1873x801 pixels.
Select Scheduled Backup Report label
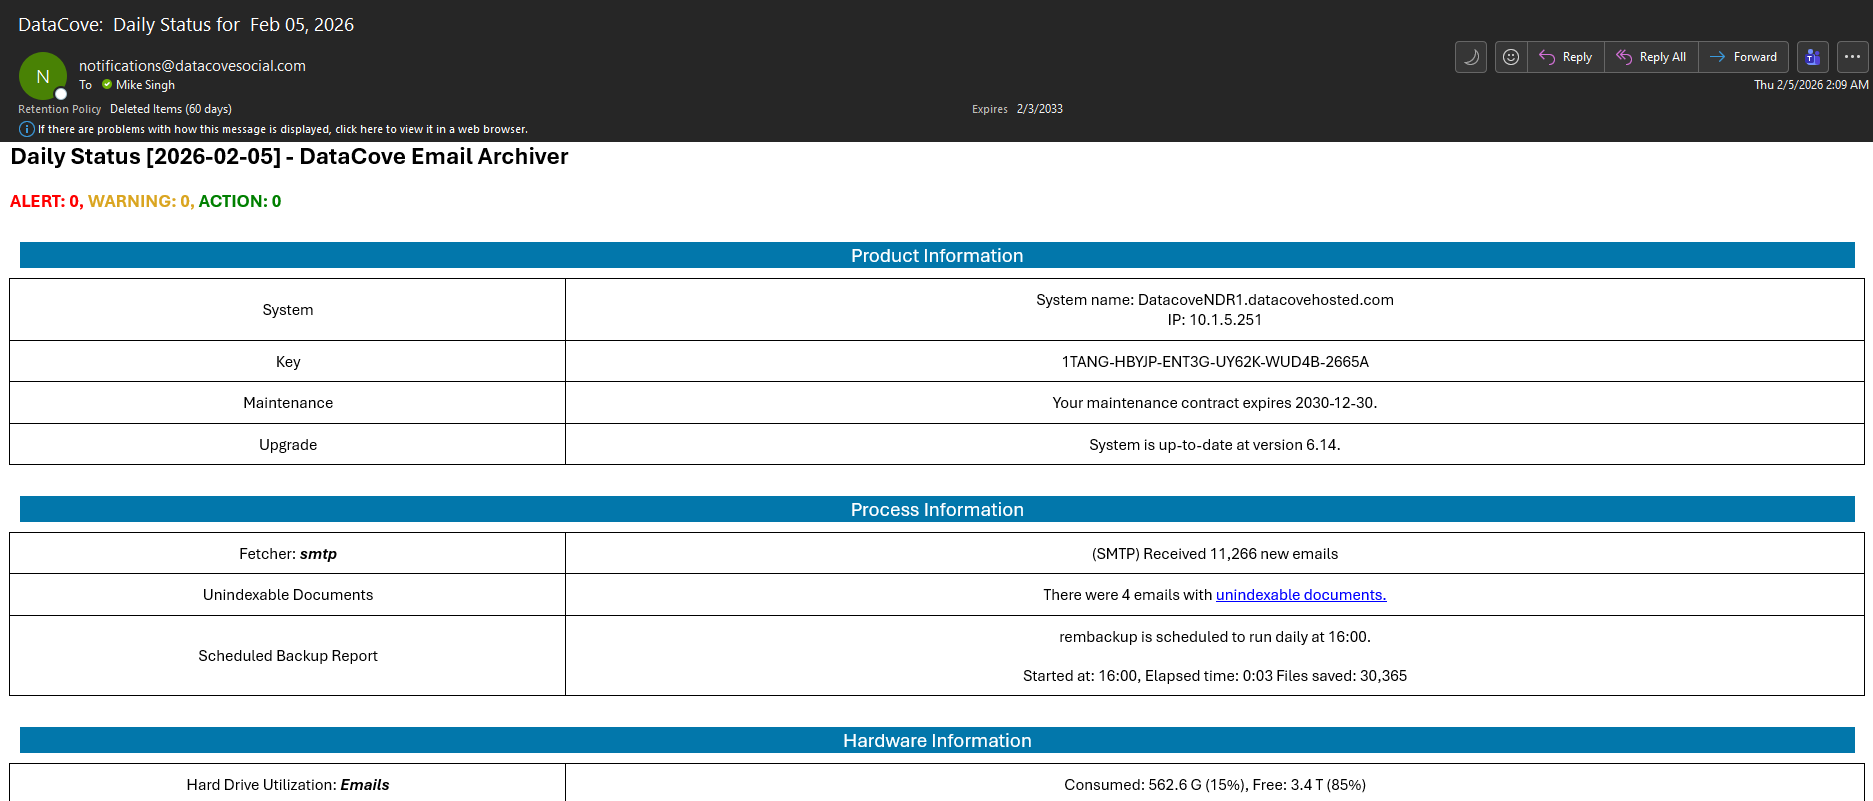click(x=288, y=656)
